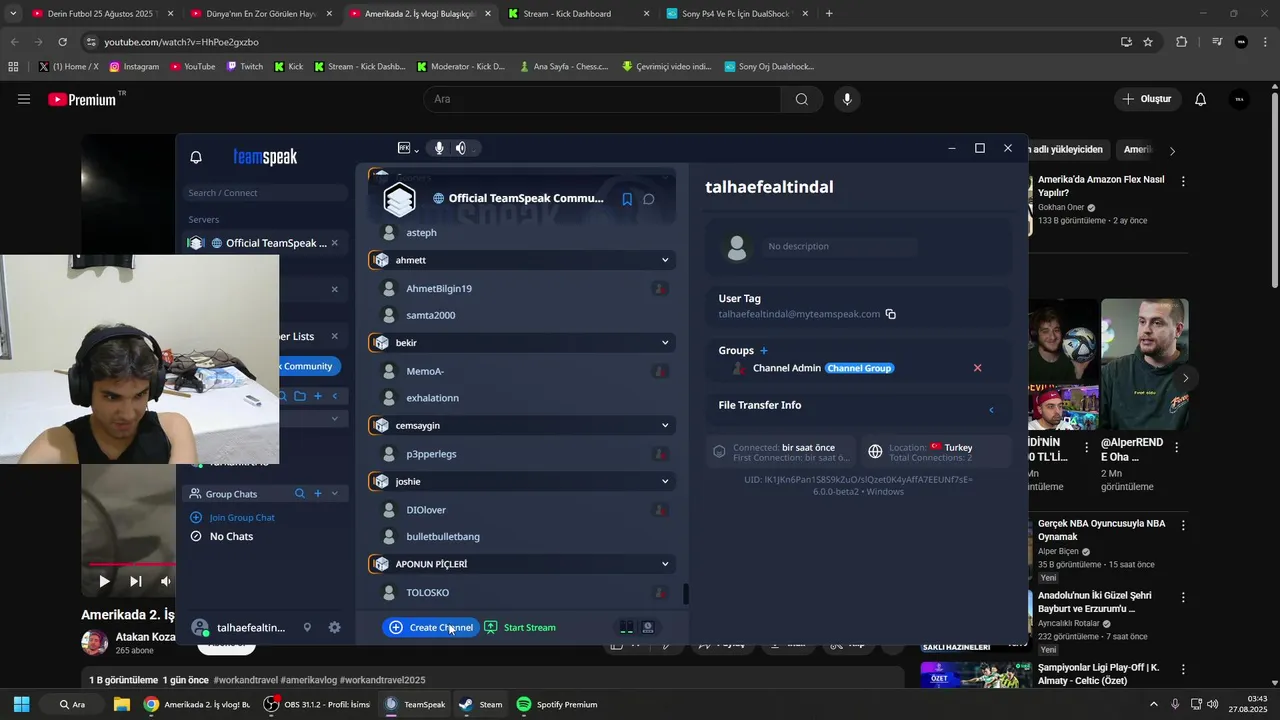Mute the speaker output in TeamSpeak toolbar
The image size is (1280, 720).
coord(461,148)
